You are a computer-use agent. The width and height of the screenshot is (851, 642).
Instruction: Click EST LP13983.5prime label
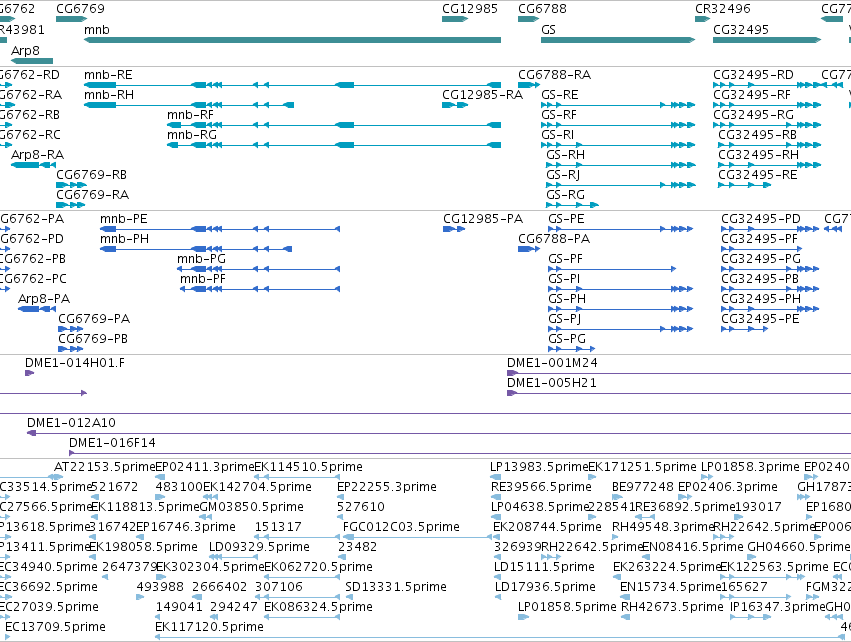pyautogui.click(x=539, y=467)
